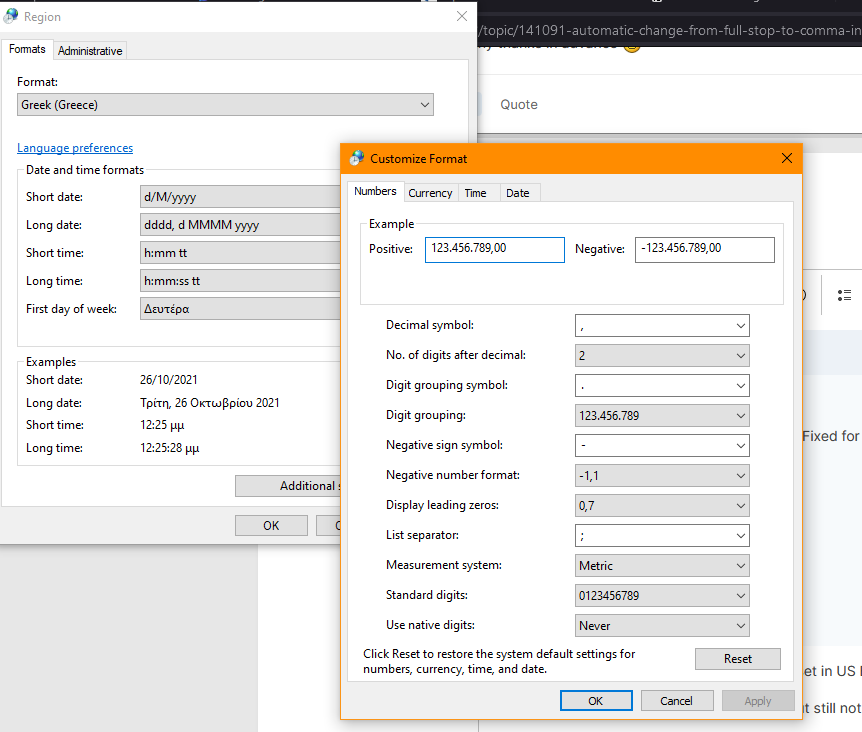
Task: Click the Long time example "12:25:28 μμ"
Action: pyautogui.click(x=169, y=448)
